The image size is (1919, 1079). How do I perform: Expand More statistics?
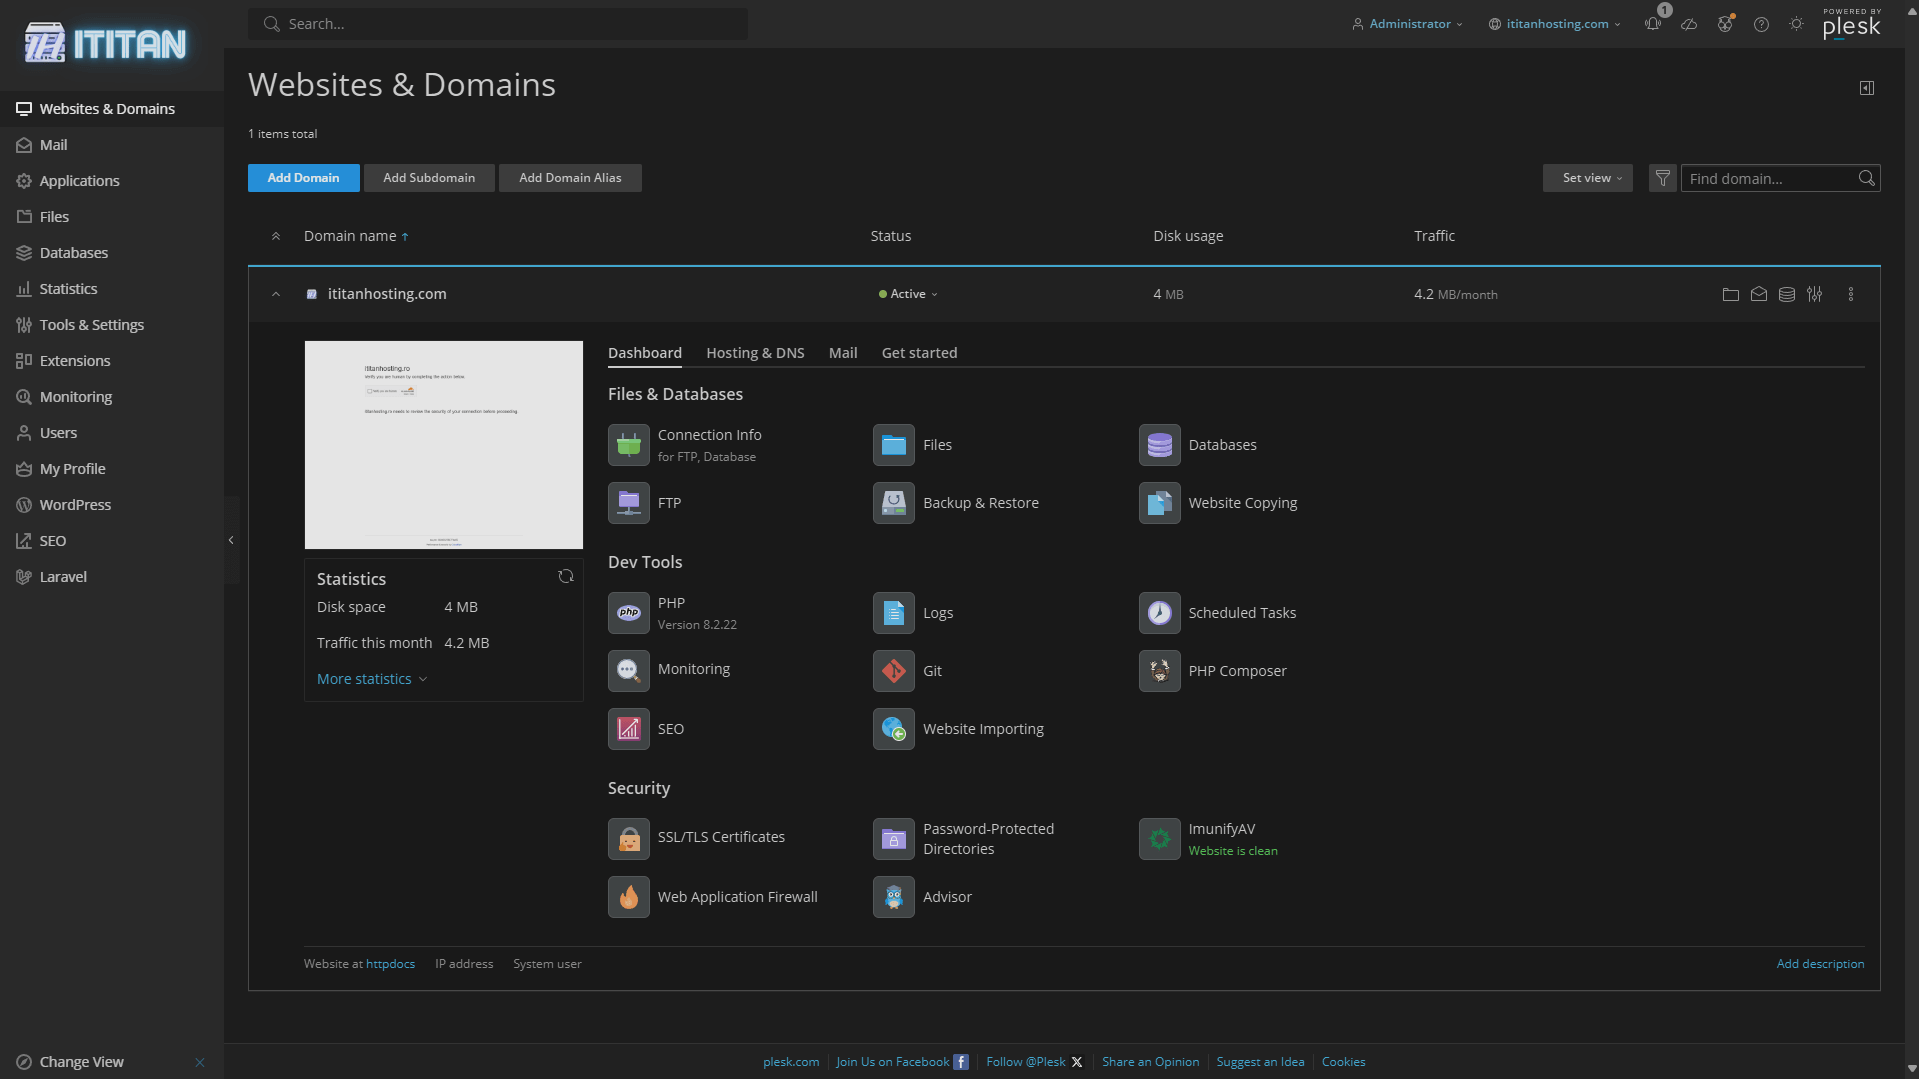(372, 679)
